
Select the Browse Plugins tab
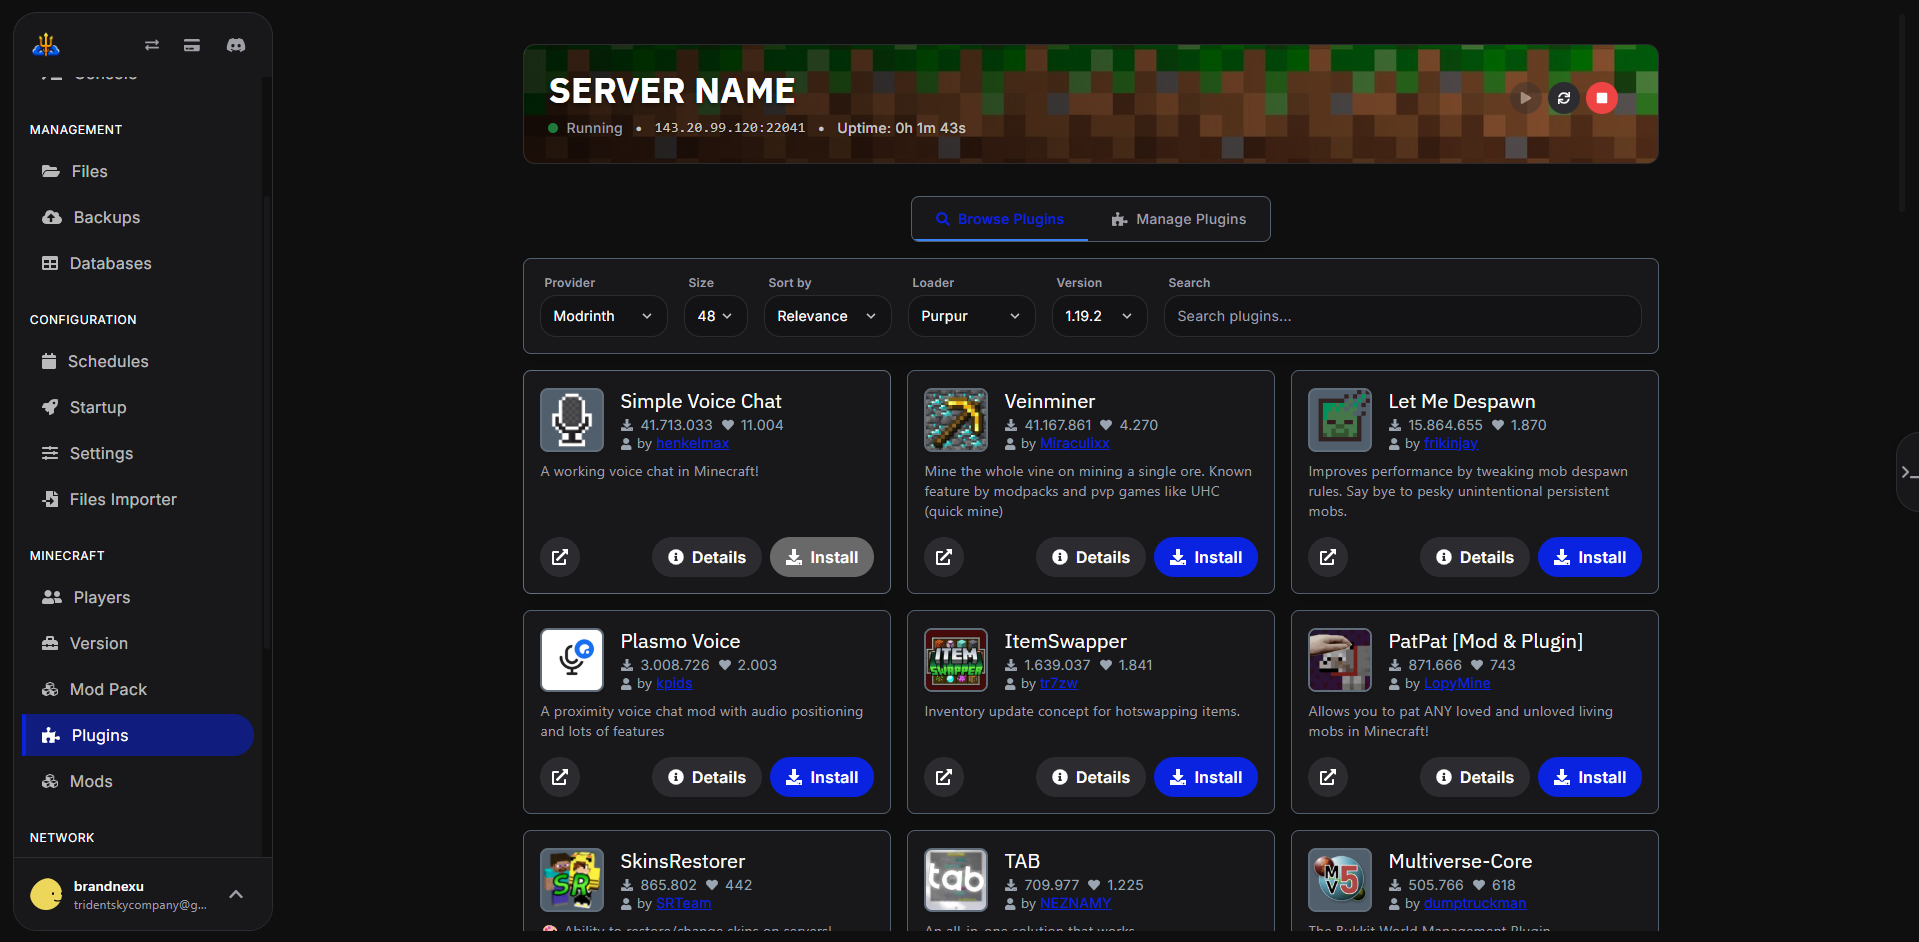pyautogui.click(x=999, y=219)
